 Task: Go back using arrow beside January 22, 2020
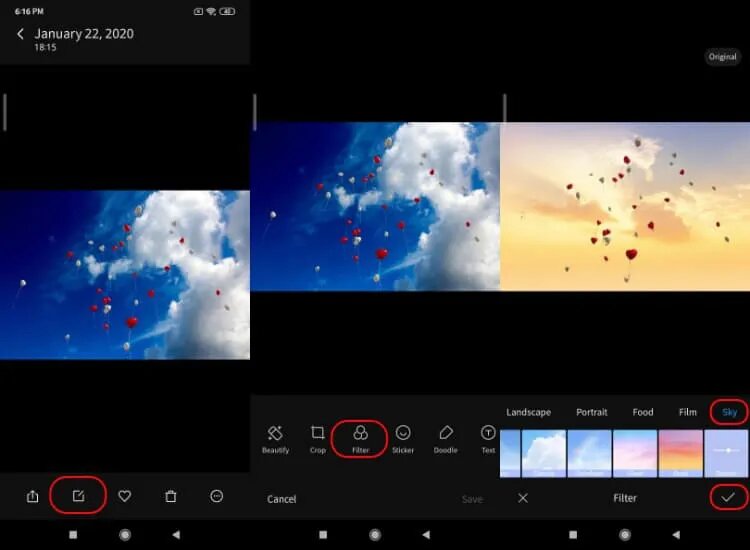click(20, 34)
